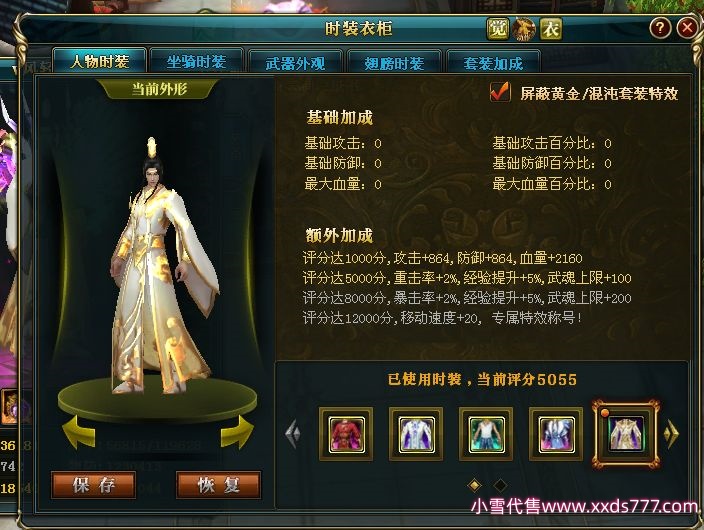704x530 pixels.
Task: Go to second page indicator dot
Action: (500, 485)
